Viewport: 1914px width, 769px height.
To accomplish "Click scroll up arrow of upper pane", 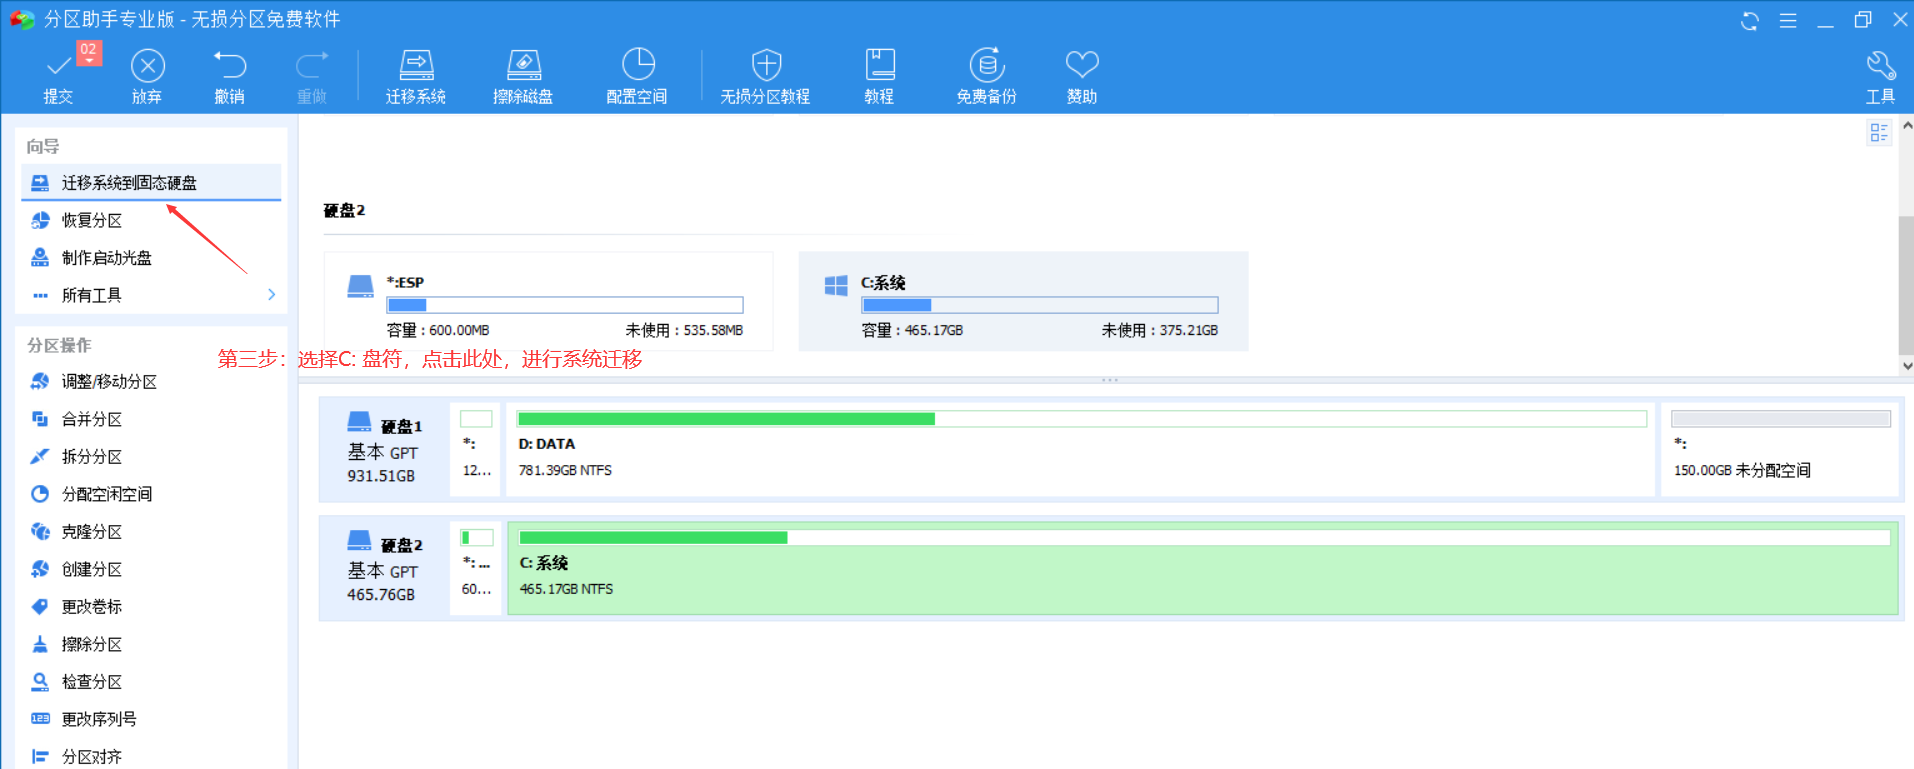I will (1907, 126).
